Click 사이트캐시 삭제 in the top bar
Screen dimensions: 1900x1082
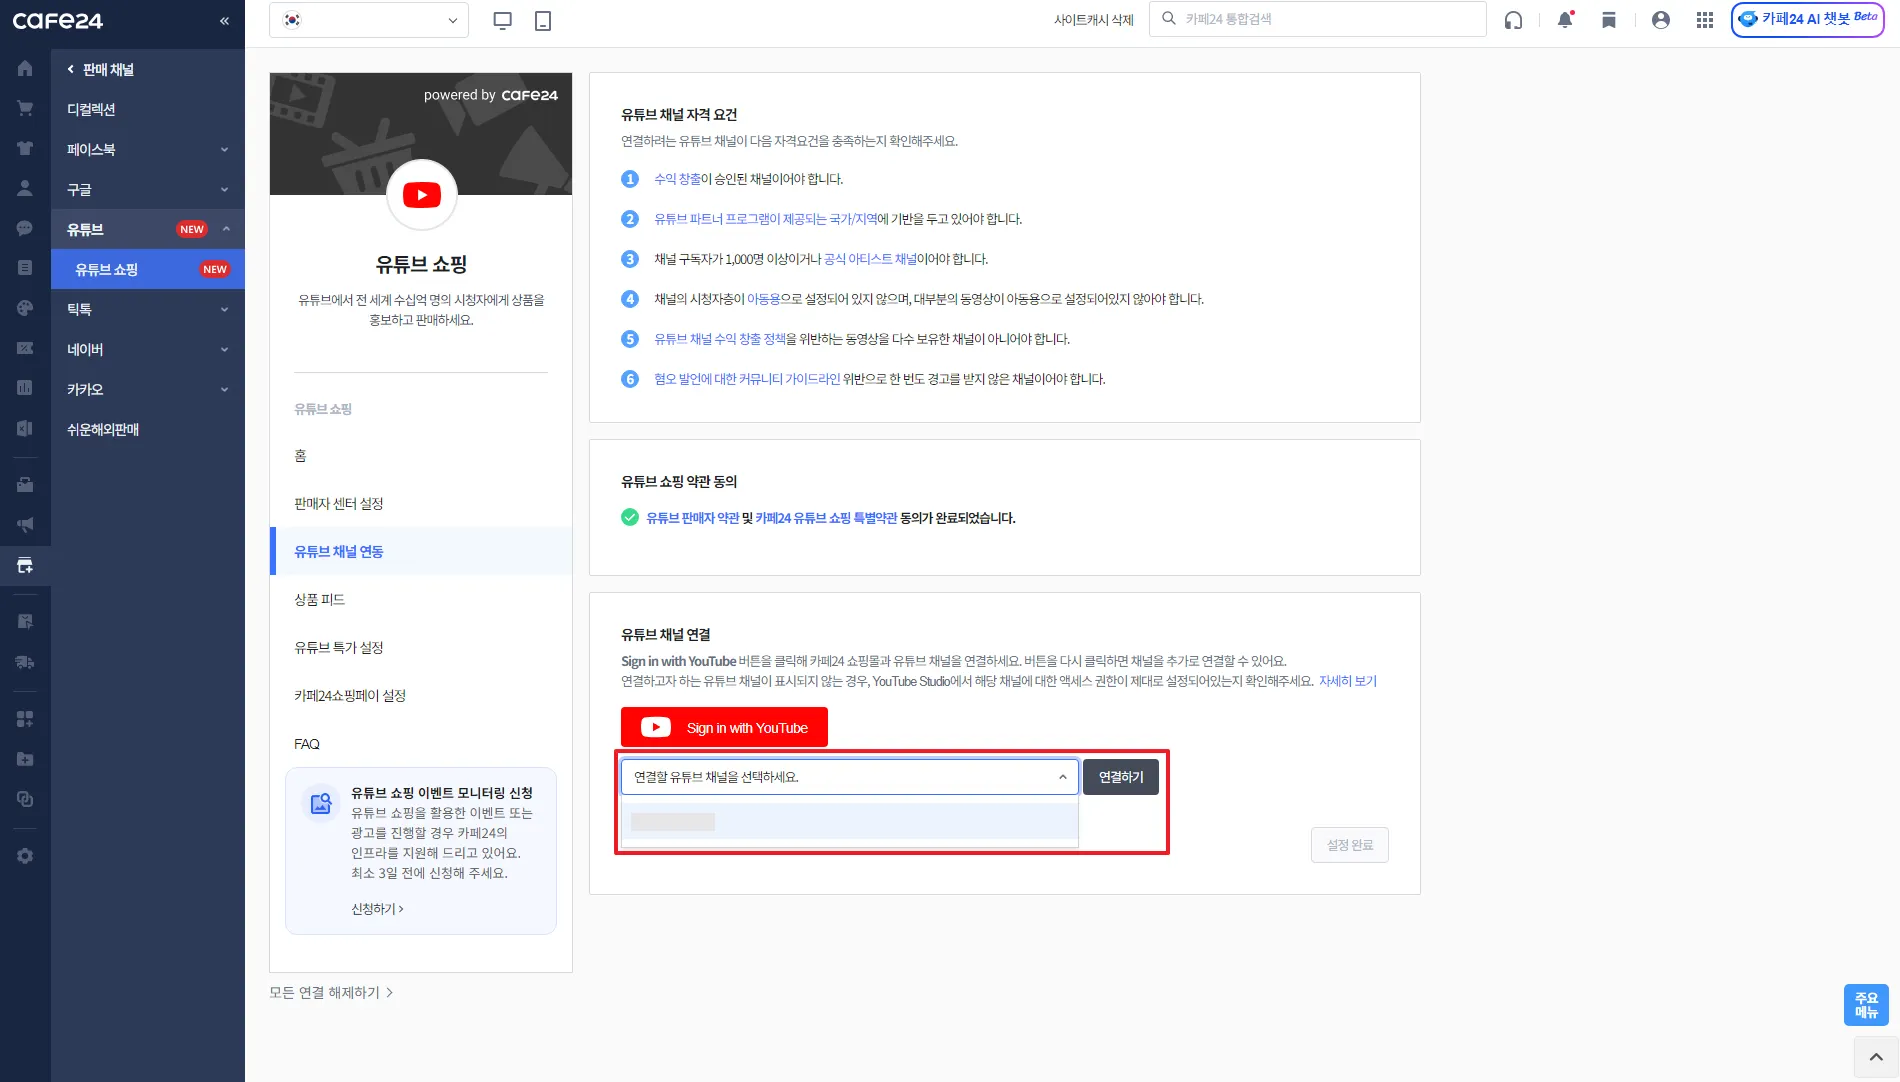coord(1094,20)
